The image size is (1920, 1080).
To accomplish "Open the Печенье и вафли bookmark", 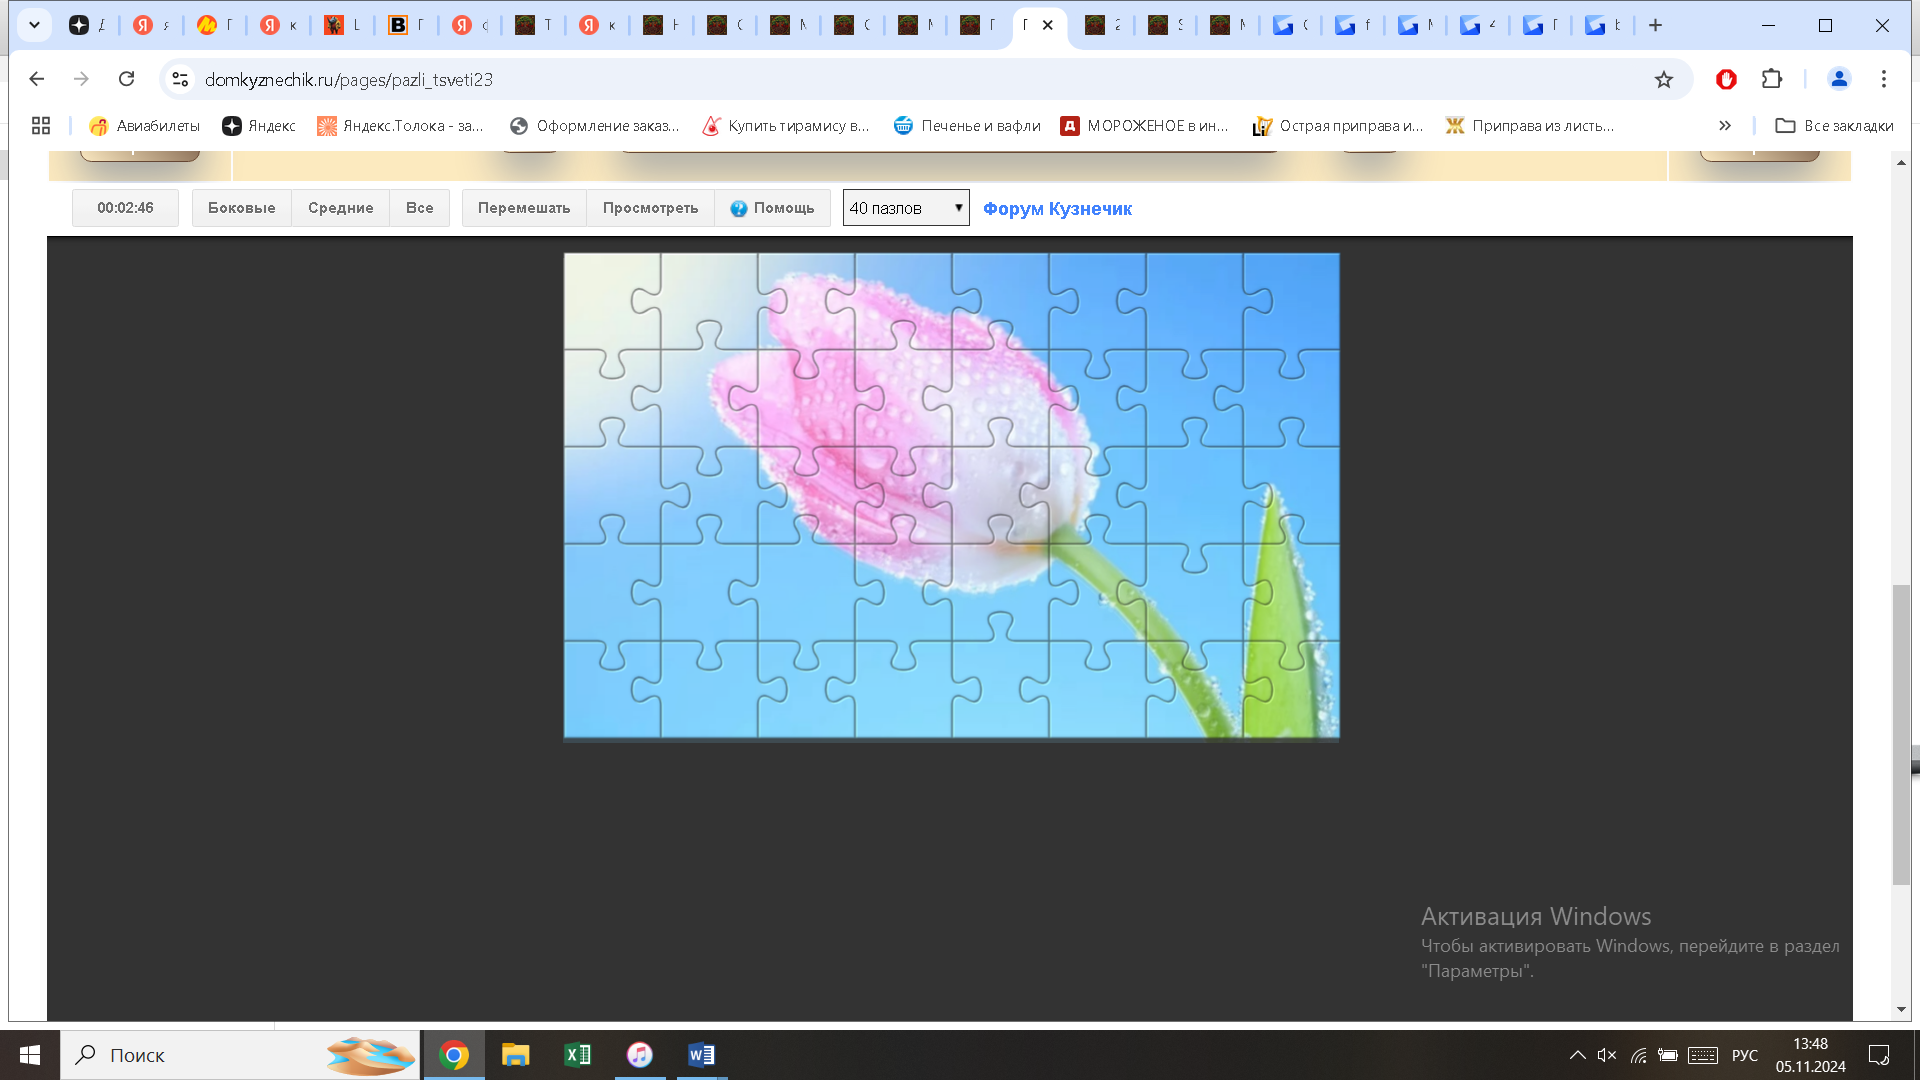I will tap(967, 125).
